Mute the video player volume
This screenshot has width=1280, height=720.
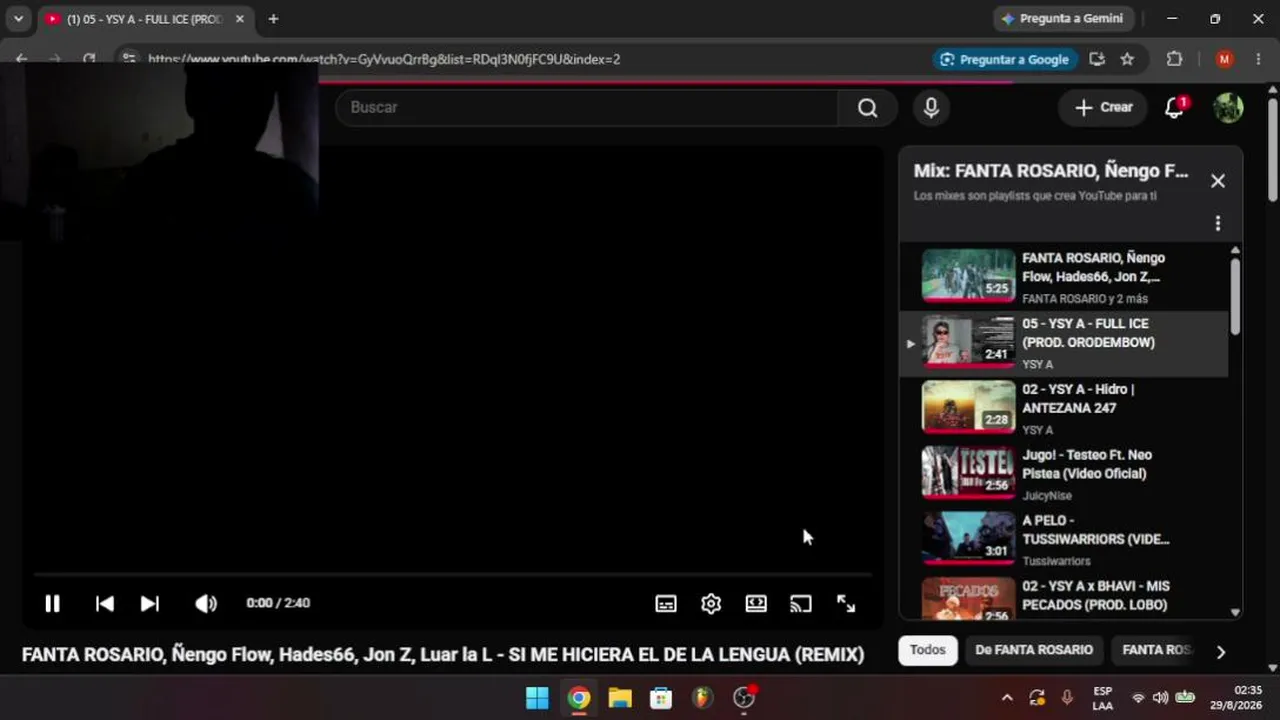coord(206,603)
